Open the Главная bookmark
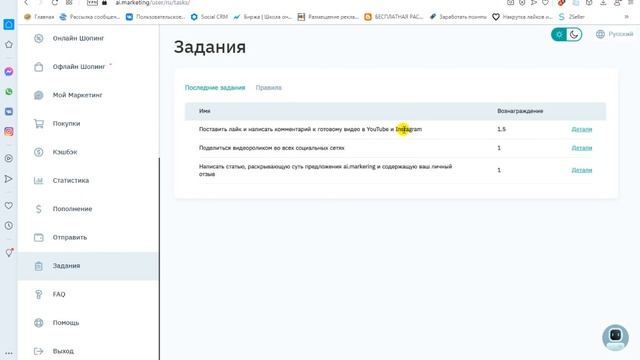The image size is (640, 360). coord(39,17)
